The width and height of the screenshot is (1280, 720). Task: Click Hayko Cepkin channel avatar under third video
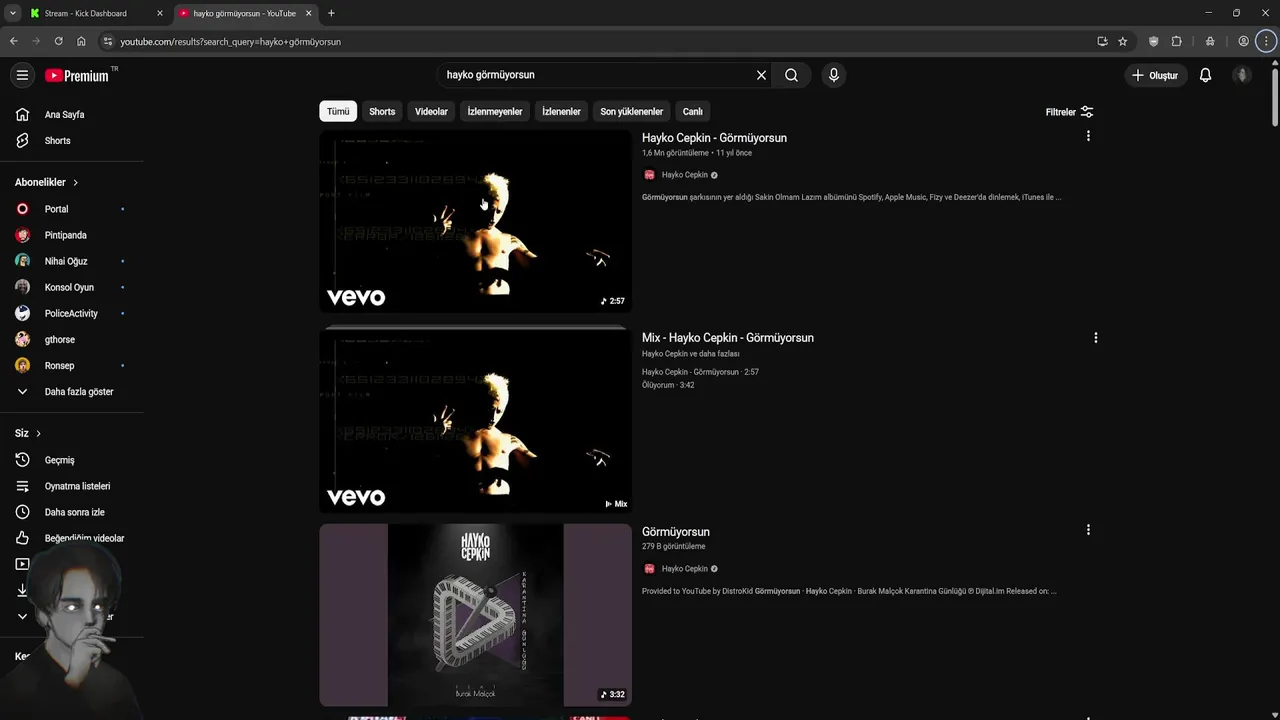click(649, 569)
